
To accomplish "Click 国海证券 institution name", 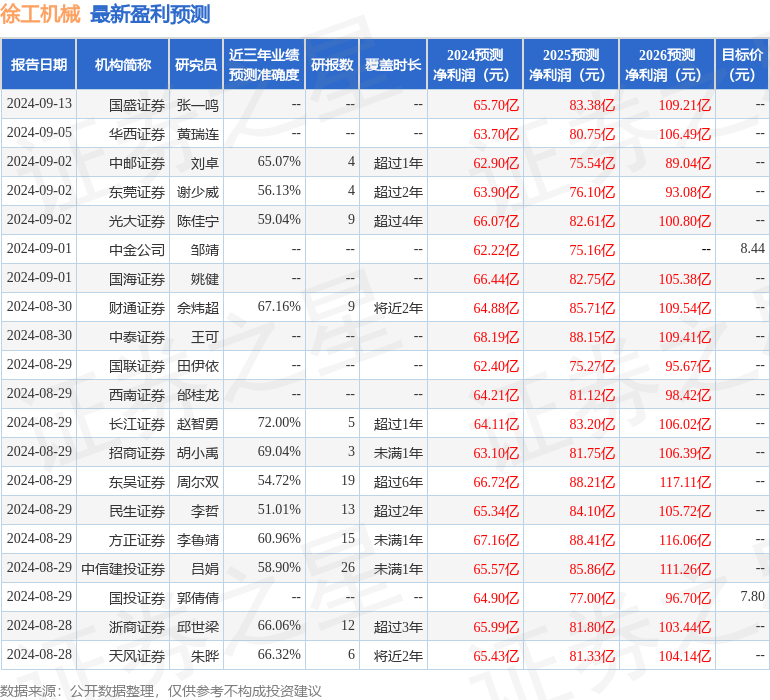I will (137, 279).
